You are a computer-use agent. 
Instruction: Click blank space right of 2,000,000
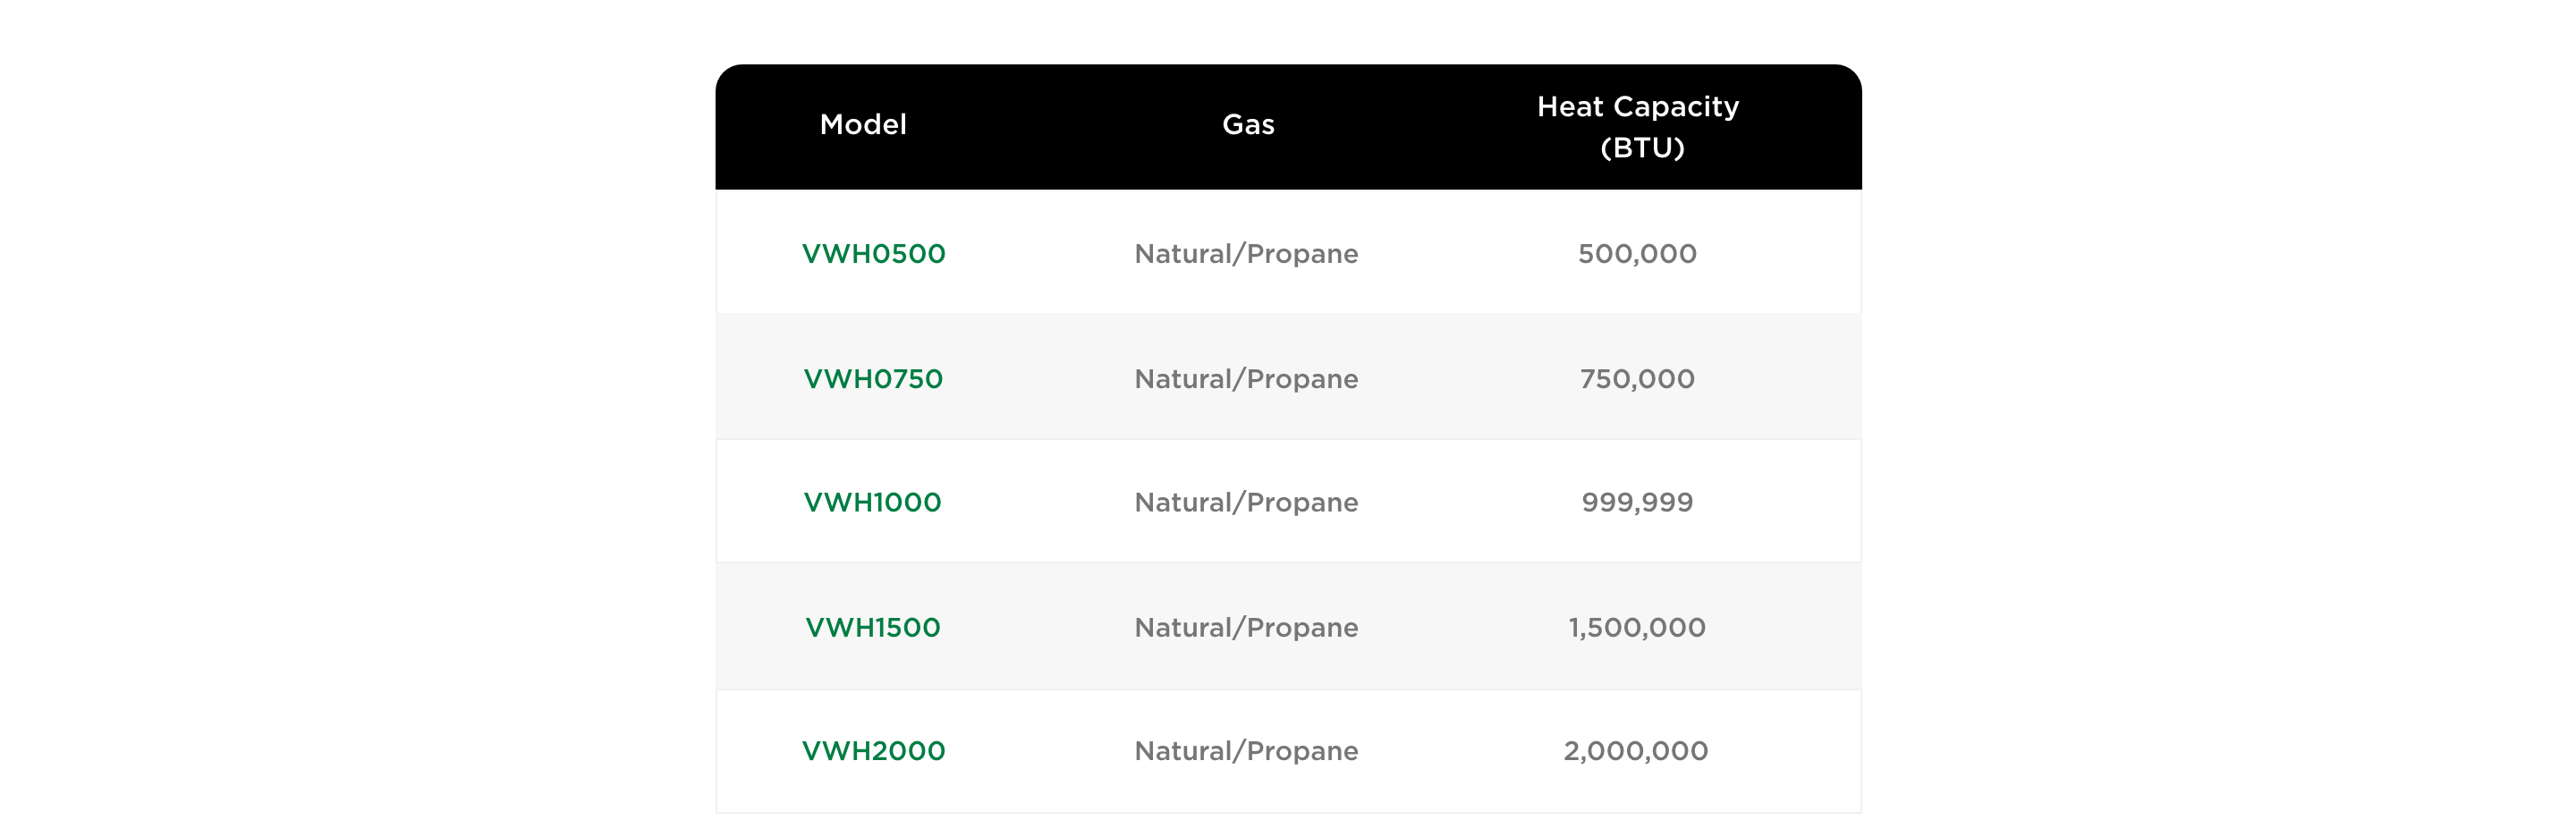[1790, 750]
